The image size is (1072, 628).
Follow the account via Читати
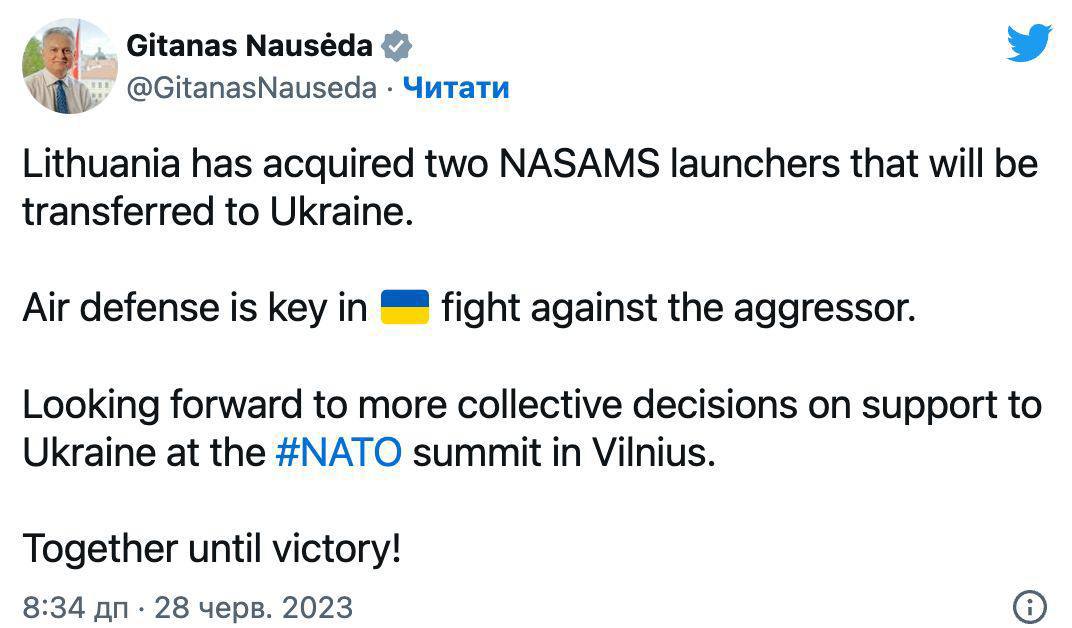tap(456, 88)
